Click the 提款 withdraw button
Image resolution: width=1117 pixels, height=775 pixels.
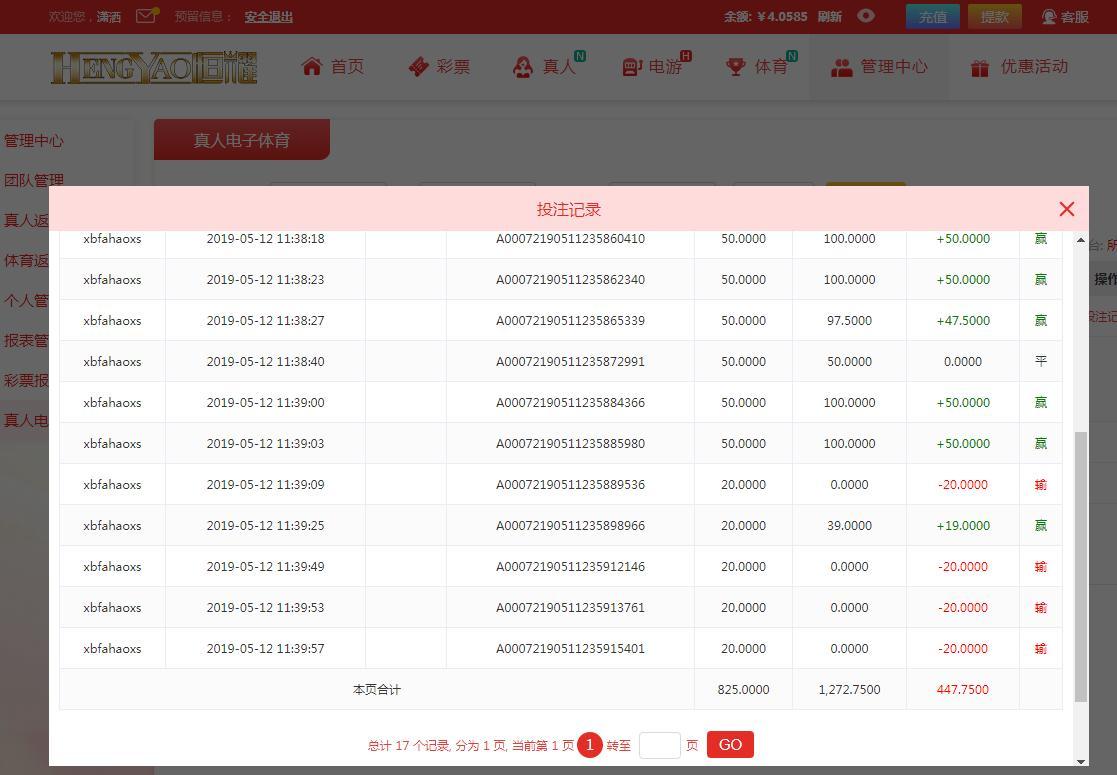pyautogui.click(x=994, y=16)
